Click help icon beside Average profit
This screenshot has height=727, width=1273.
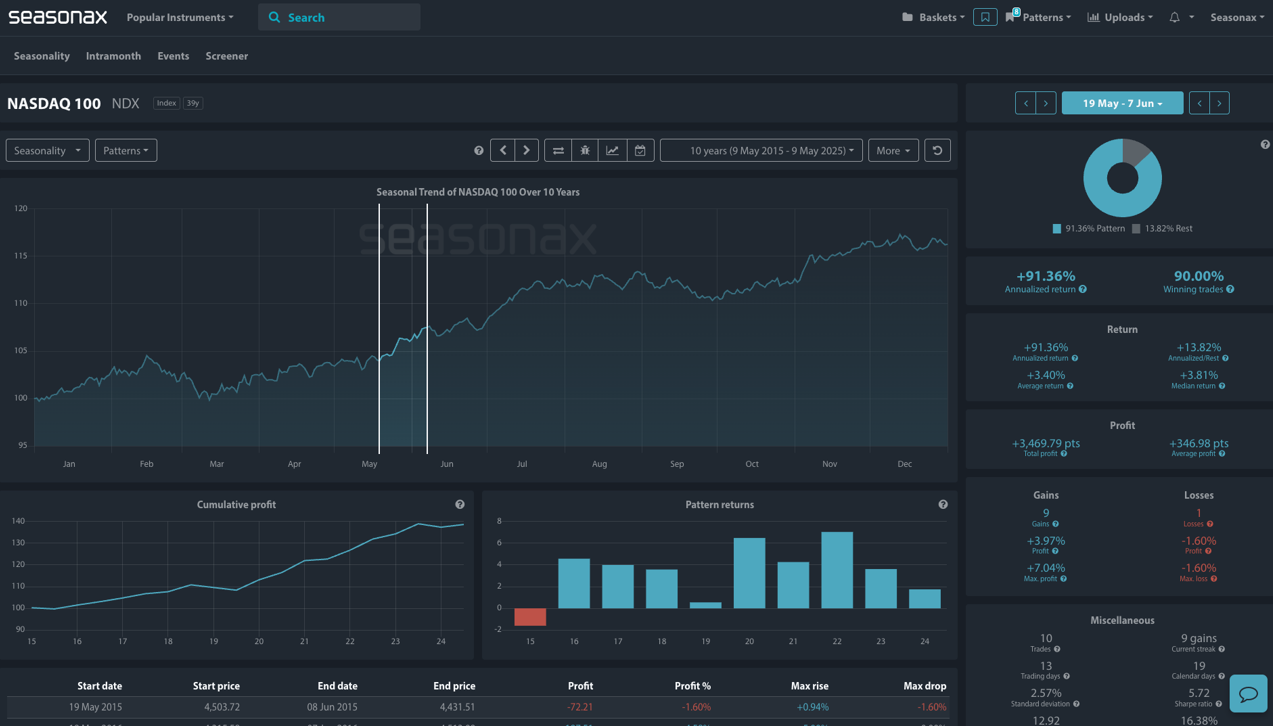tap(1222, 454)
